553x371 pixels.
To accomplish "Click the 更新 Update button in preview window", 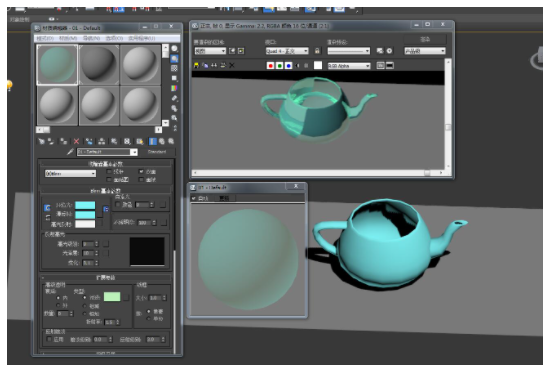I will tap(224, 198).
